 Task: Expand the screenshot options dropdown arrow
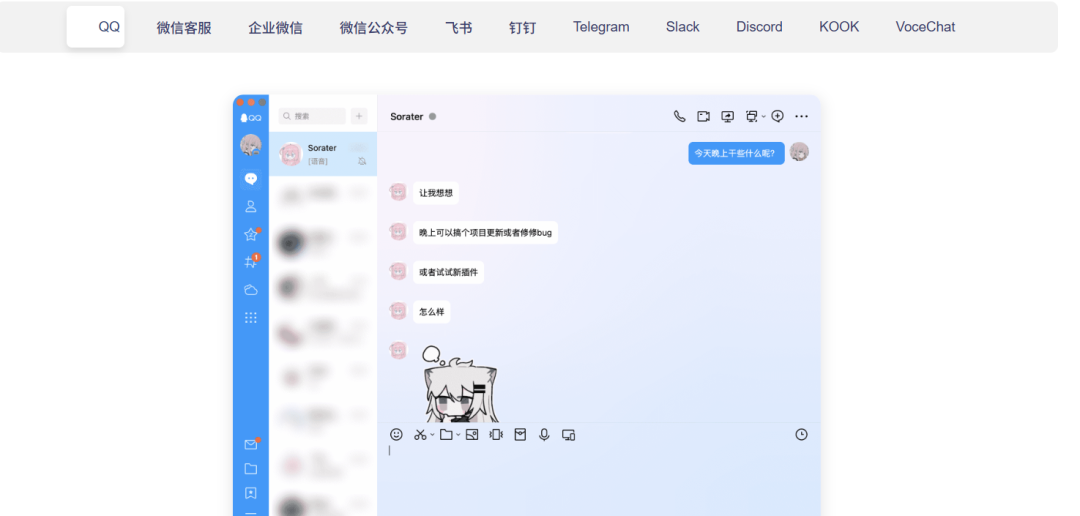[x=432, y=435]
